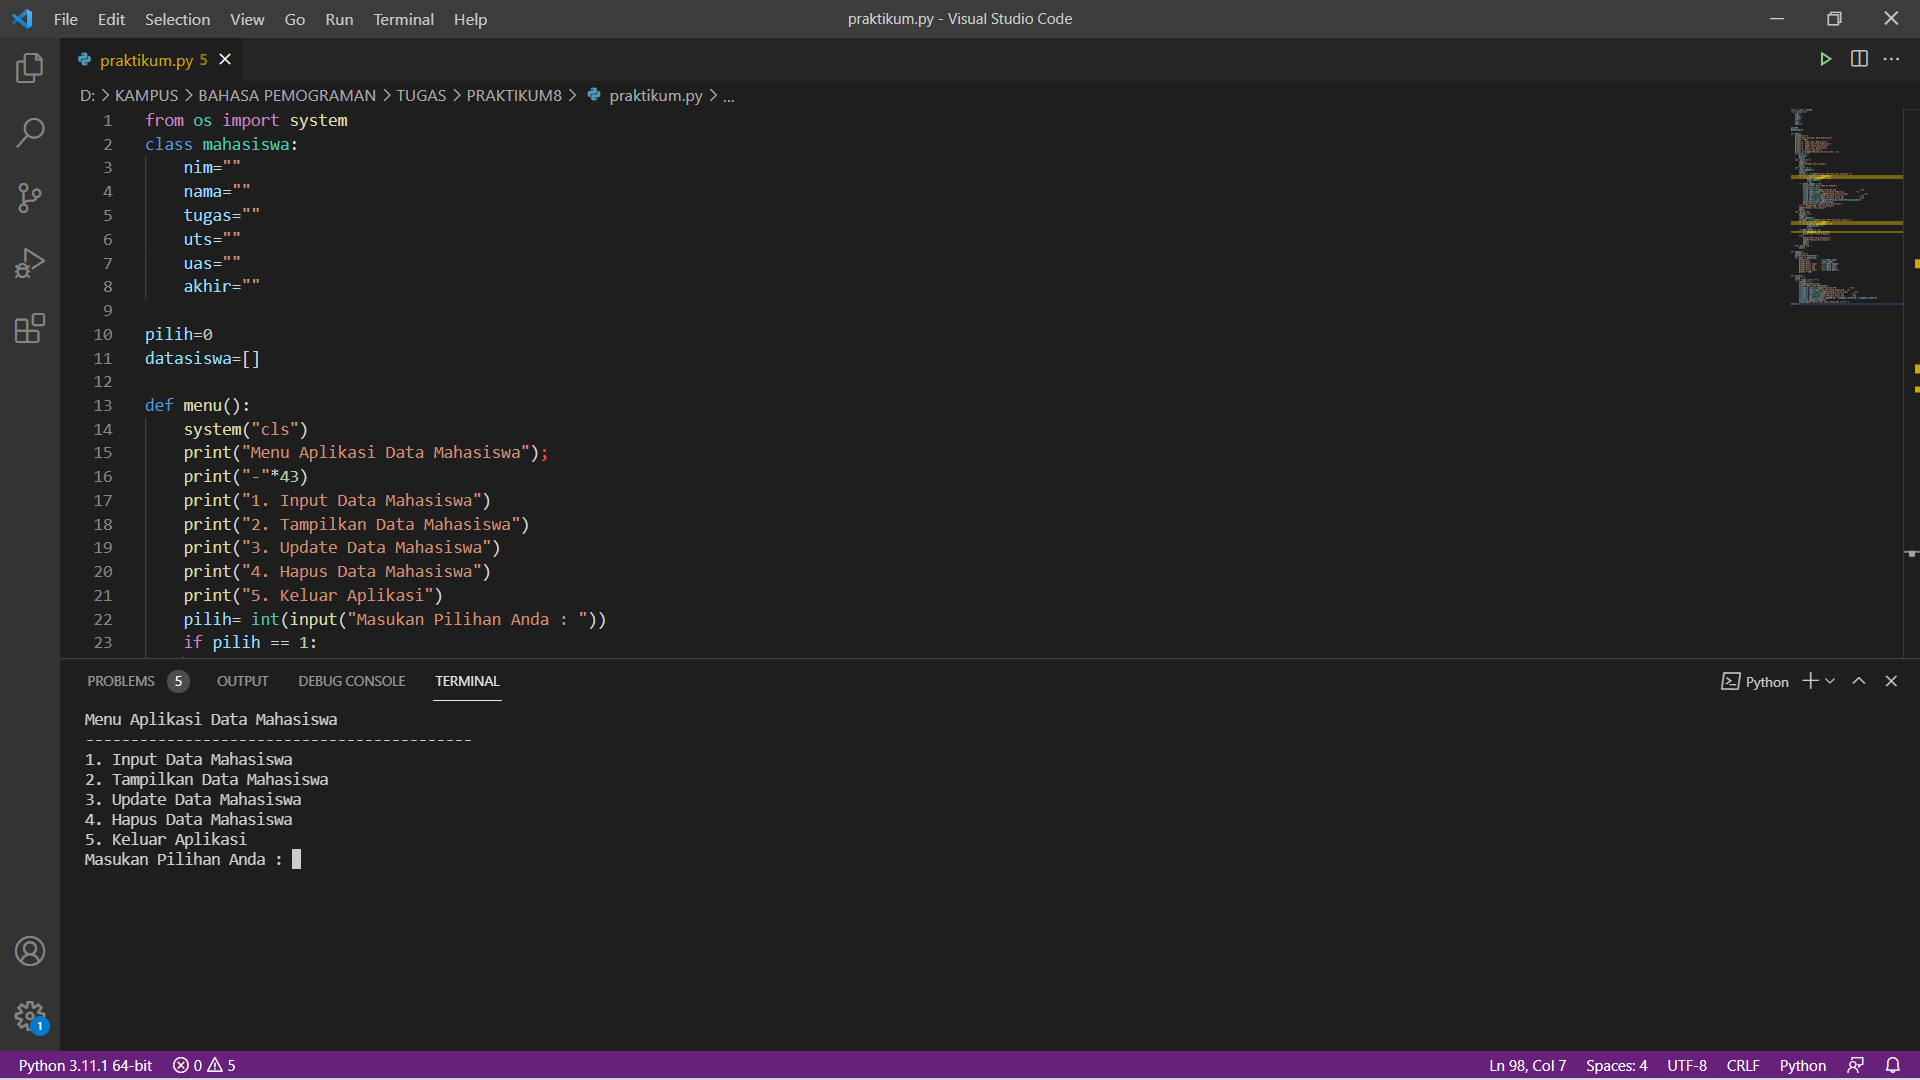Image resolution: width=1920 pixels, height=1080 pixels.
Task: Change end of line sequence CRLF
Action: click(x=1743, y=1065)
